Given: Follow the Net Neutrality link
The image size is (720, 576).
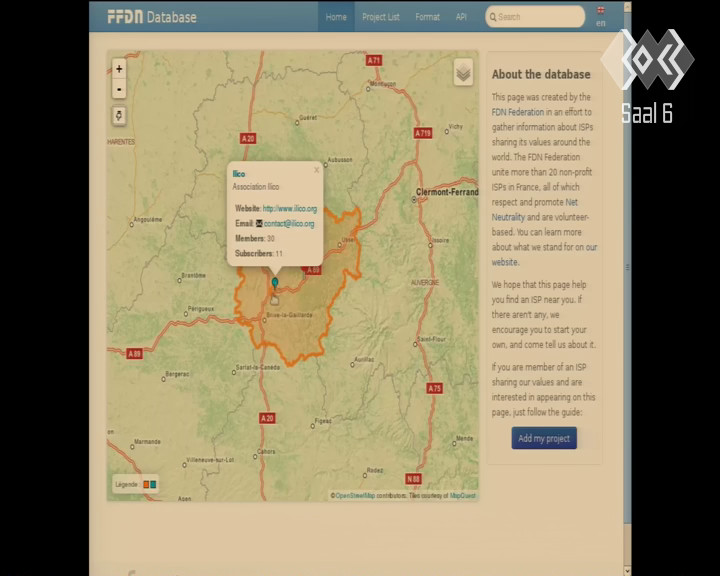Looking at the screenshot, I should click(535, 209).
